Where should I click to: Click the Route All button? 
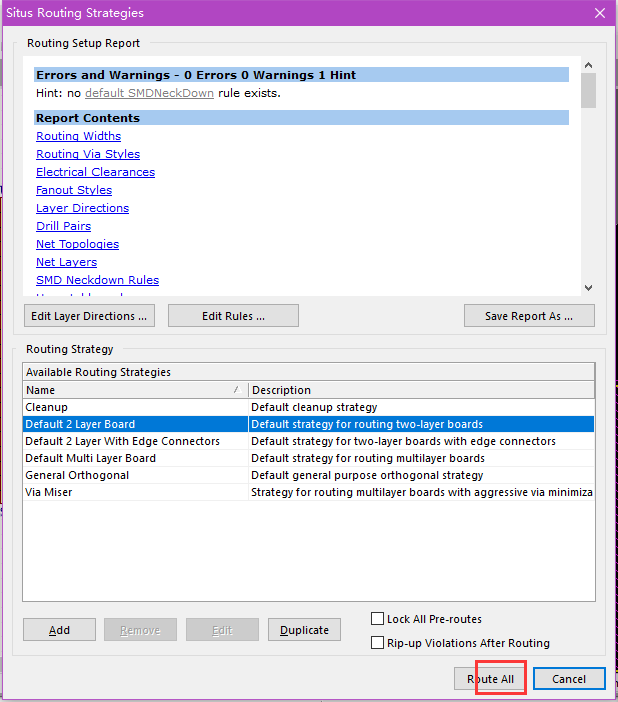tap(490, 679)
